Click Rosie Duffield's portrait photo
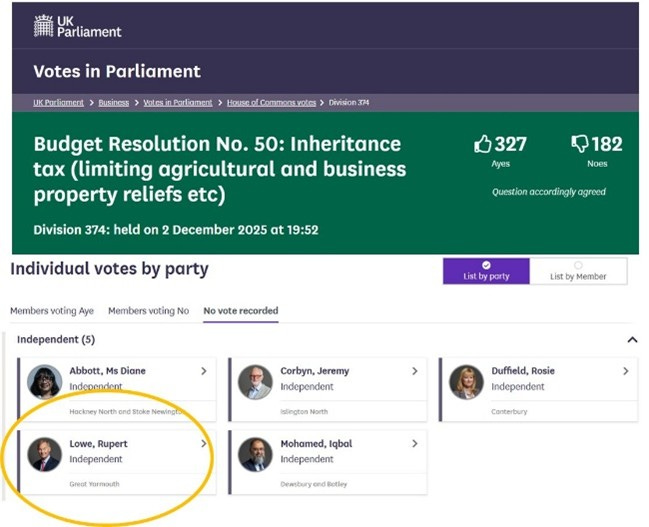 coord(466,382)
